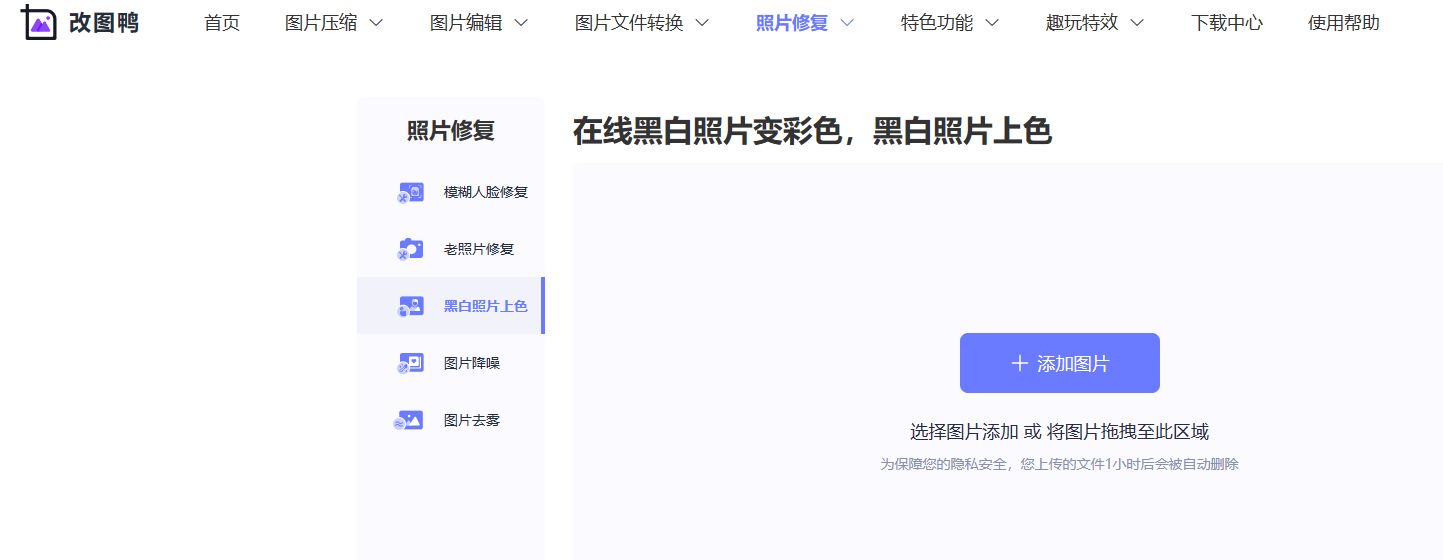Image resolution: width=1443 pixels, height=560 pixels.
Task: Click the 添加图片 button
Action: click(1060, 363)
